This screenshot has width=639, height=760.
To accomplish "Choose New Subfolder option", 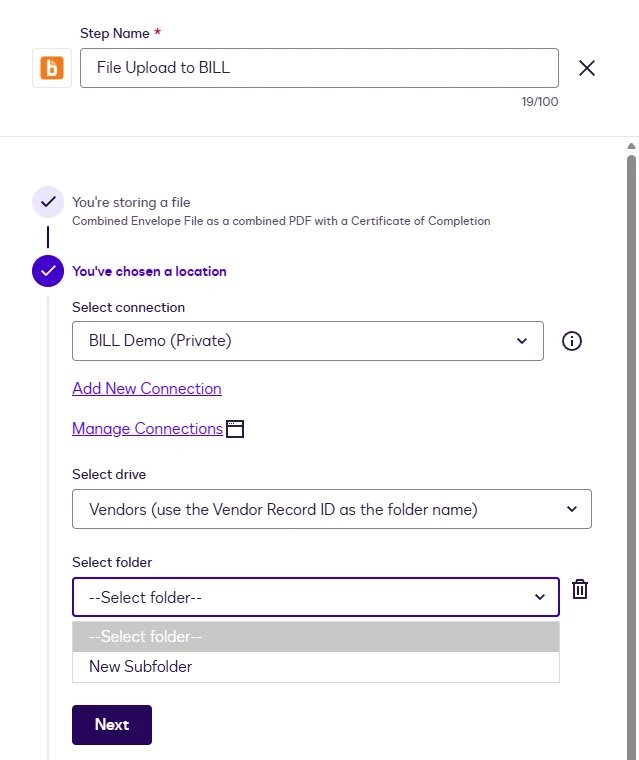I will point(316,666).
